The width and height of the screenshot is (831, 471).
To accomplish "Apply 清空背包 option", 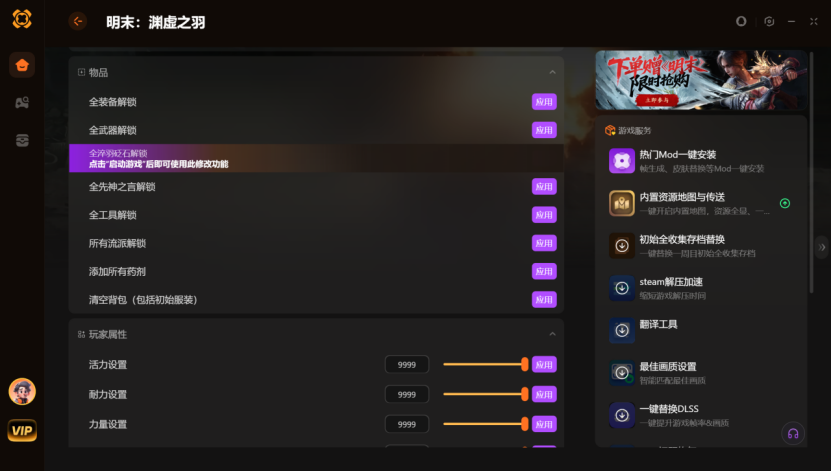I will 544,300.
